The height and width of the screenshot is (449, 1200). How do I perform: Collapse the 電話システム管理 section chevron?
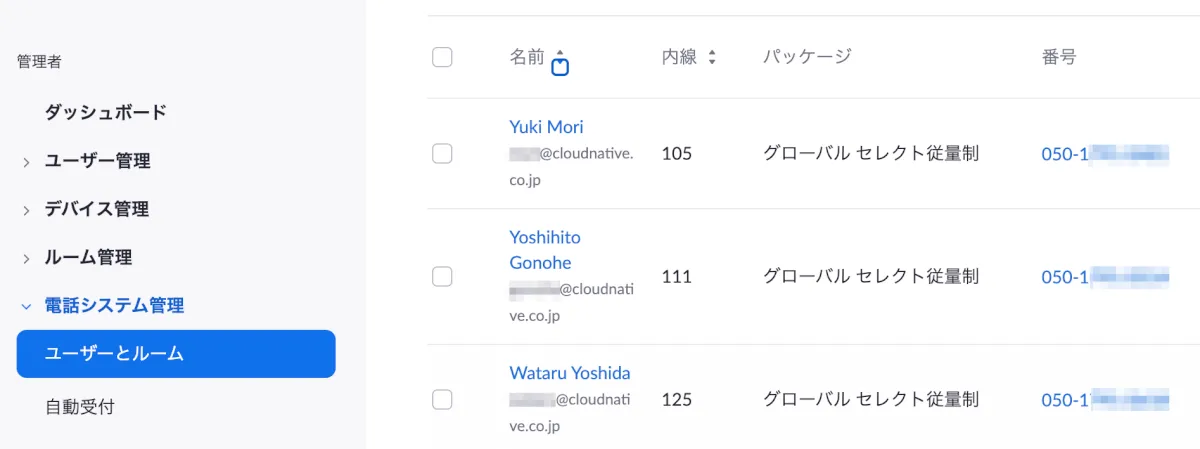(x=26, y=306)
